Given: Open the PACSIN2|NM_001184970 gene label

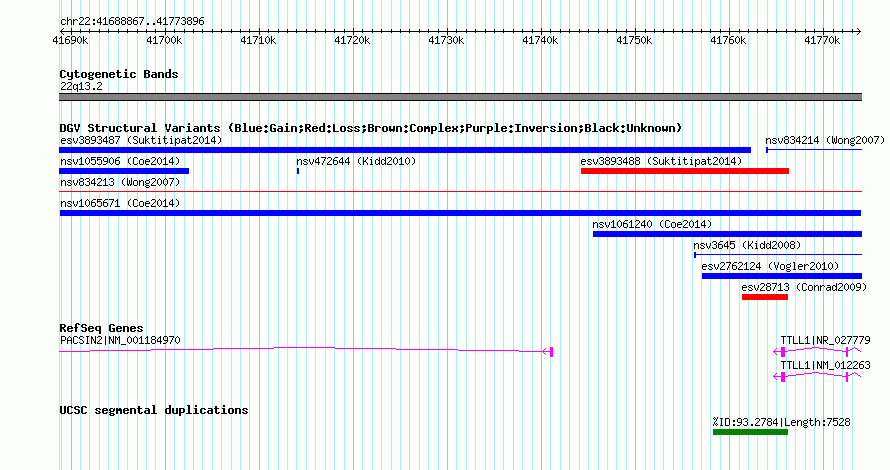Looking at the screenshot, I should (120, 341).
